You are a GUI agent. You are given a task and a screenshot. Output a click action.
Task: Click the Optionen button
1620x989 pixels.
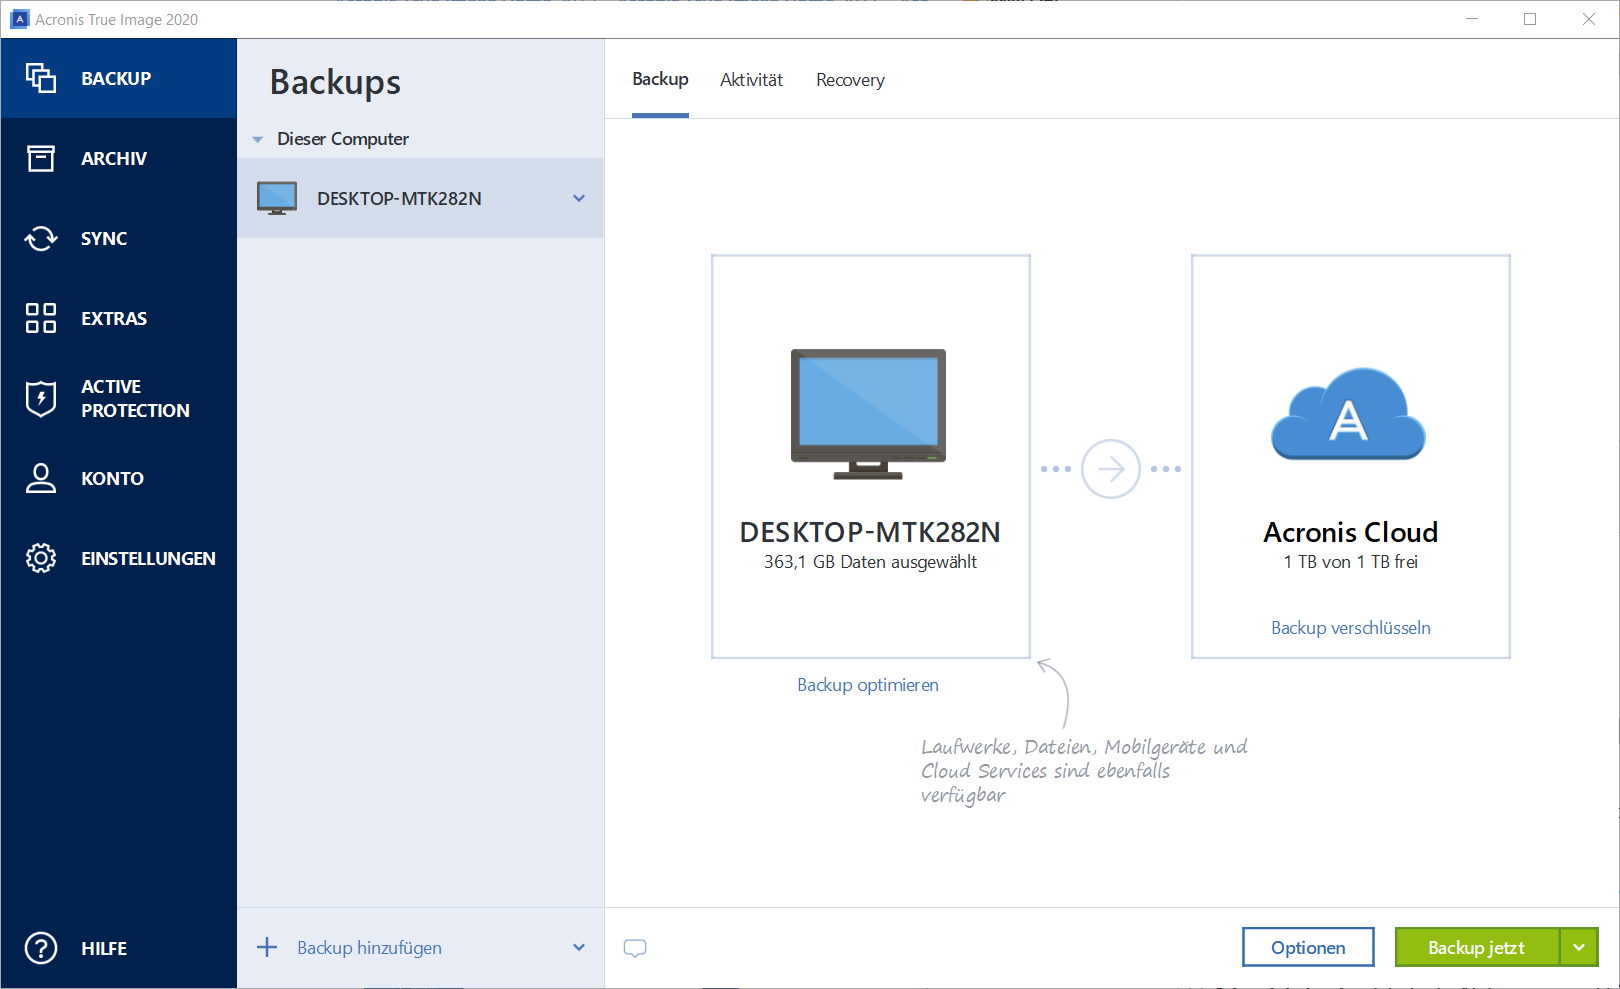1308,947
